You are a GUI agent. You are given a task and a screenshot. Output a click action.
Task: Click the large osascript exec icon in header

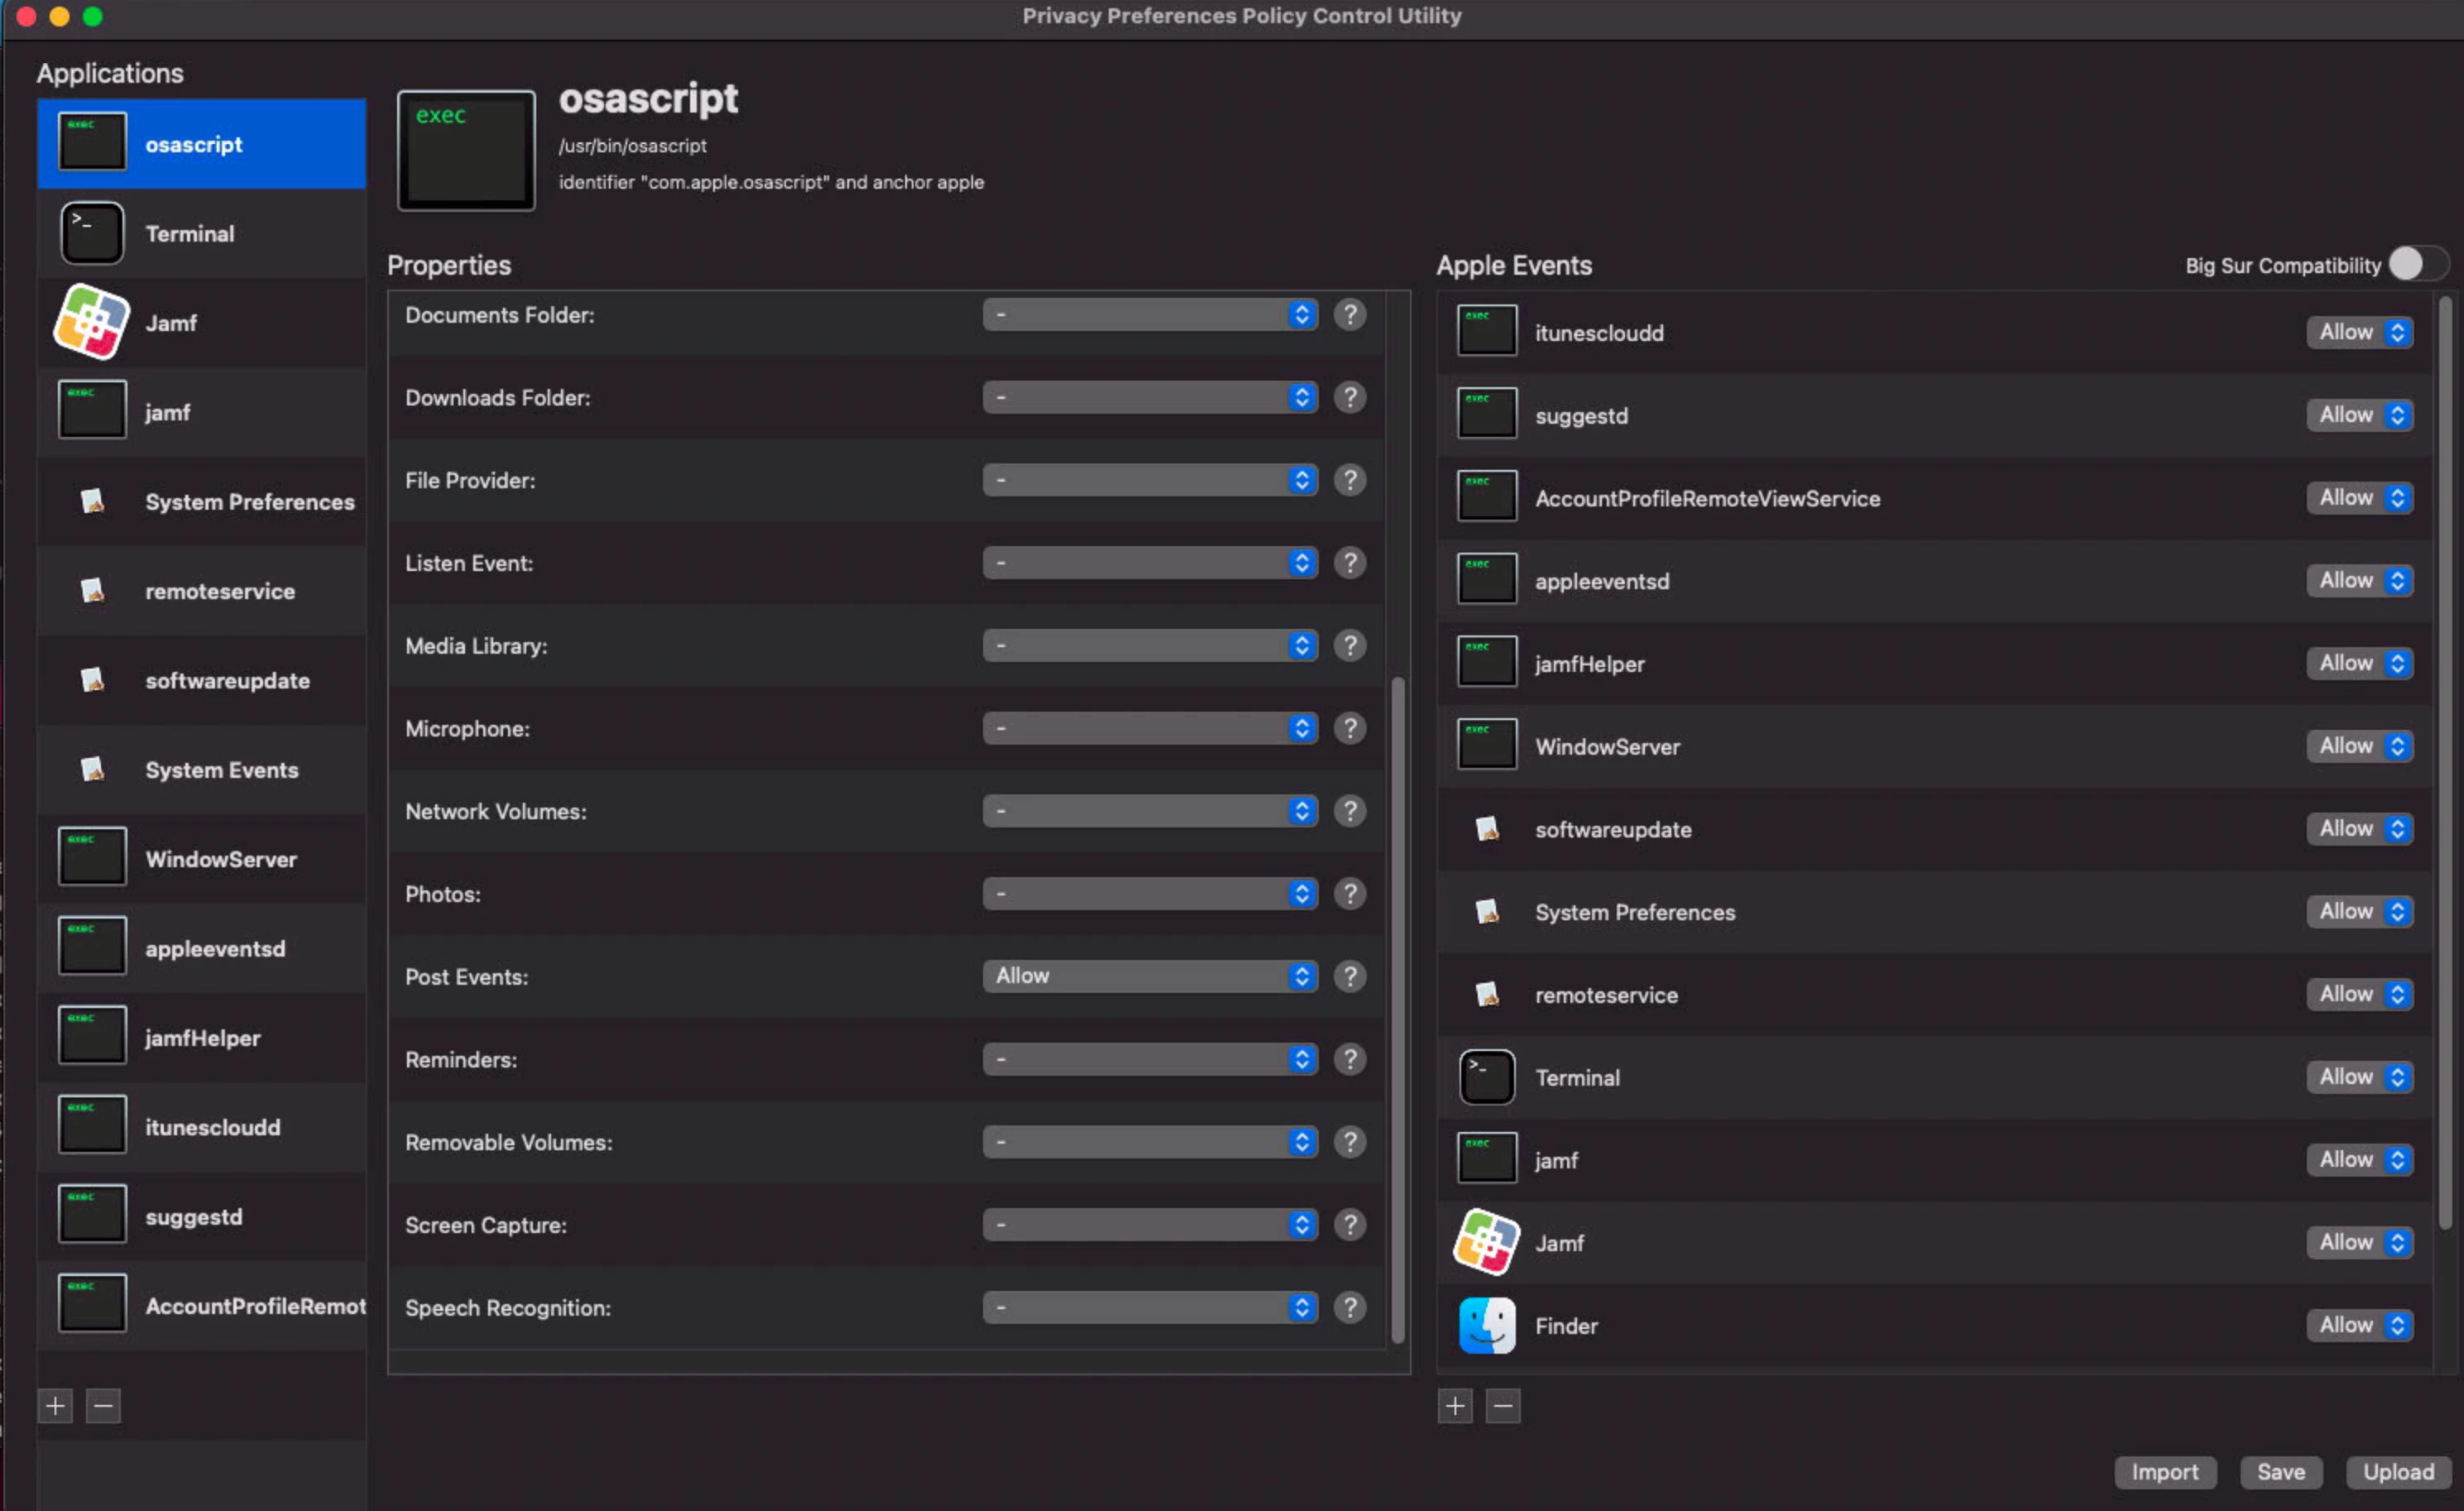pyautogui.click(x=466, y=151)
